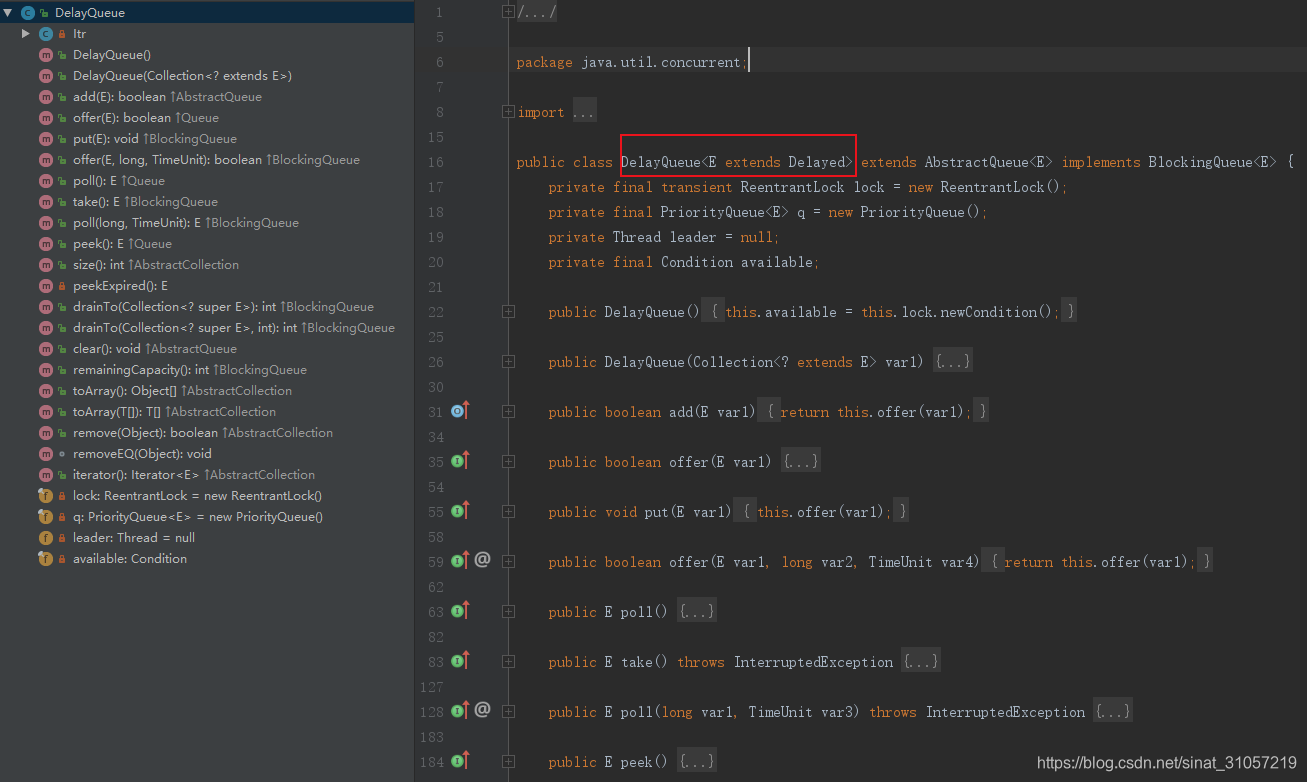1307x782 pixels.
Task: Click the implements gutter icon at line 128
Action: tap(460, 711)
